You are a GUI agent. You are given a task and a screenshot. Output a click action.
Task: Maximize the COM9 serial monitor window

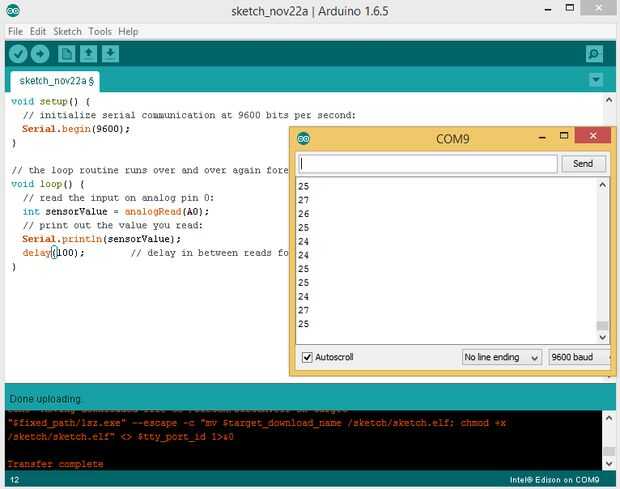(564, 136)
